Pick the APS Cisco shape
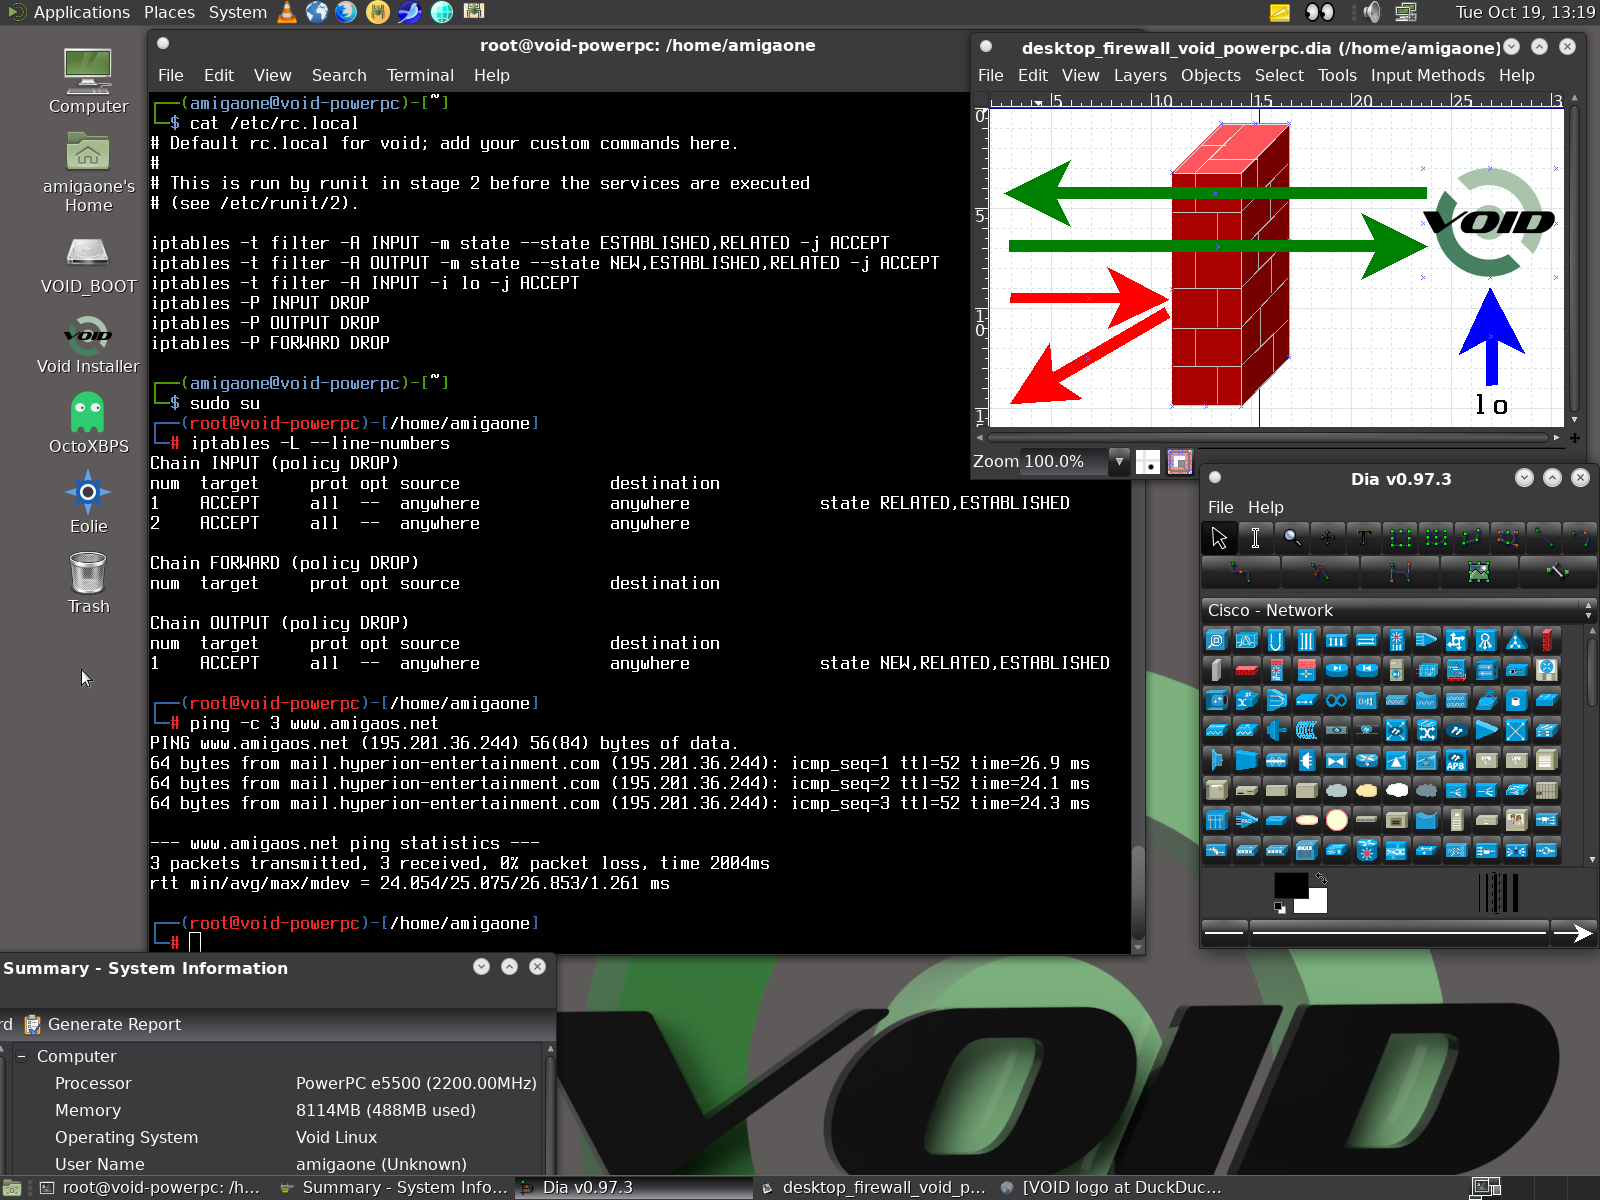This screenshot has height=1200, width=1600. click(1456, 760)
